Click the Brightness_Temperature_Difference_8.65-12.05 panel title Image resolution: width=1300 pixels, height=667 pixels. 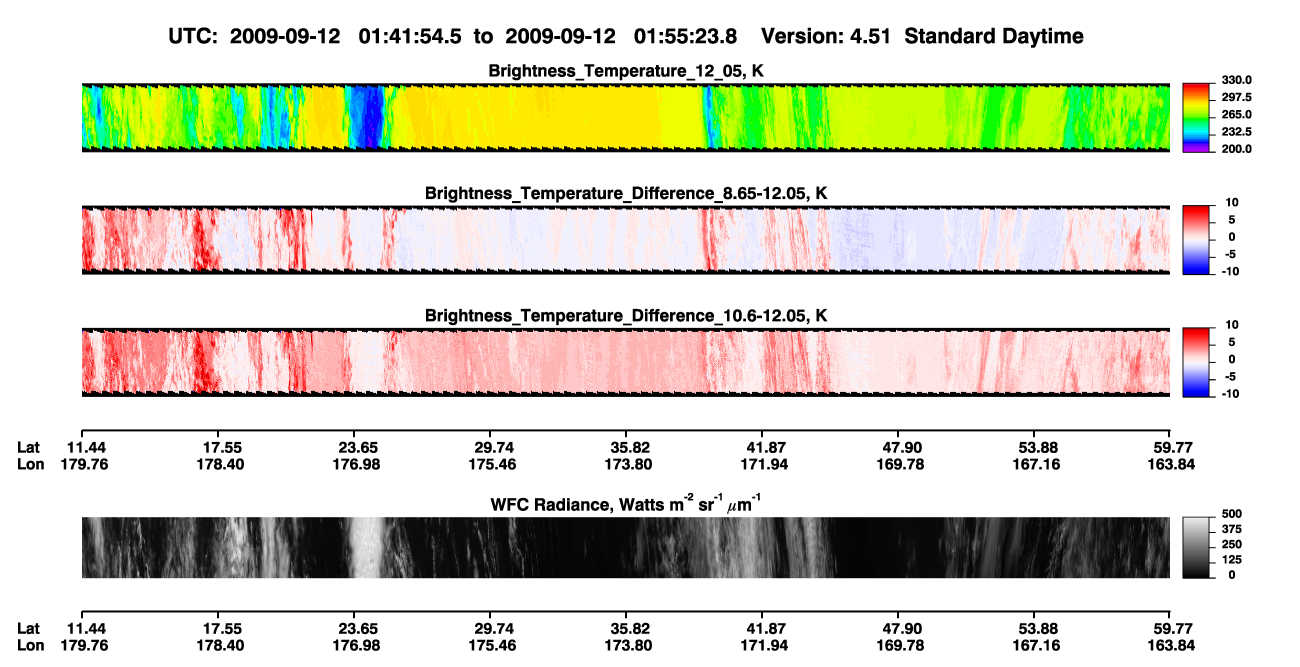pos(626,193)
